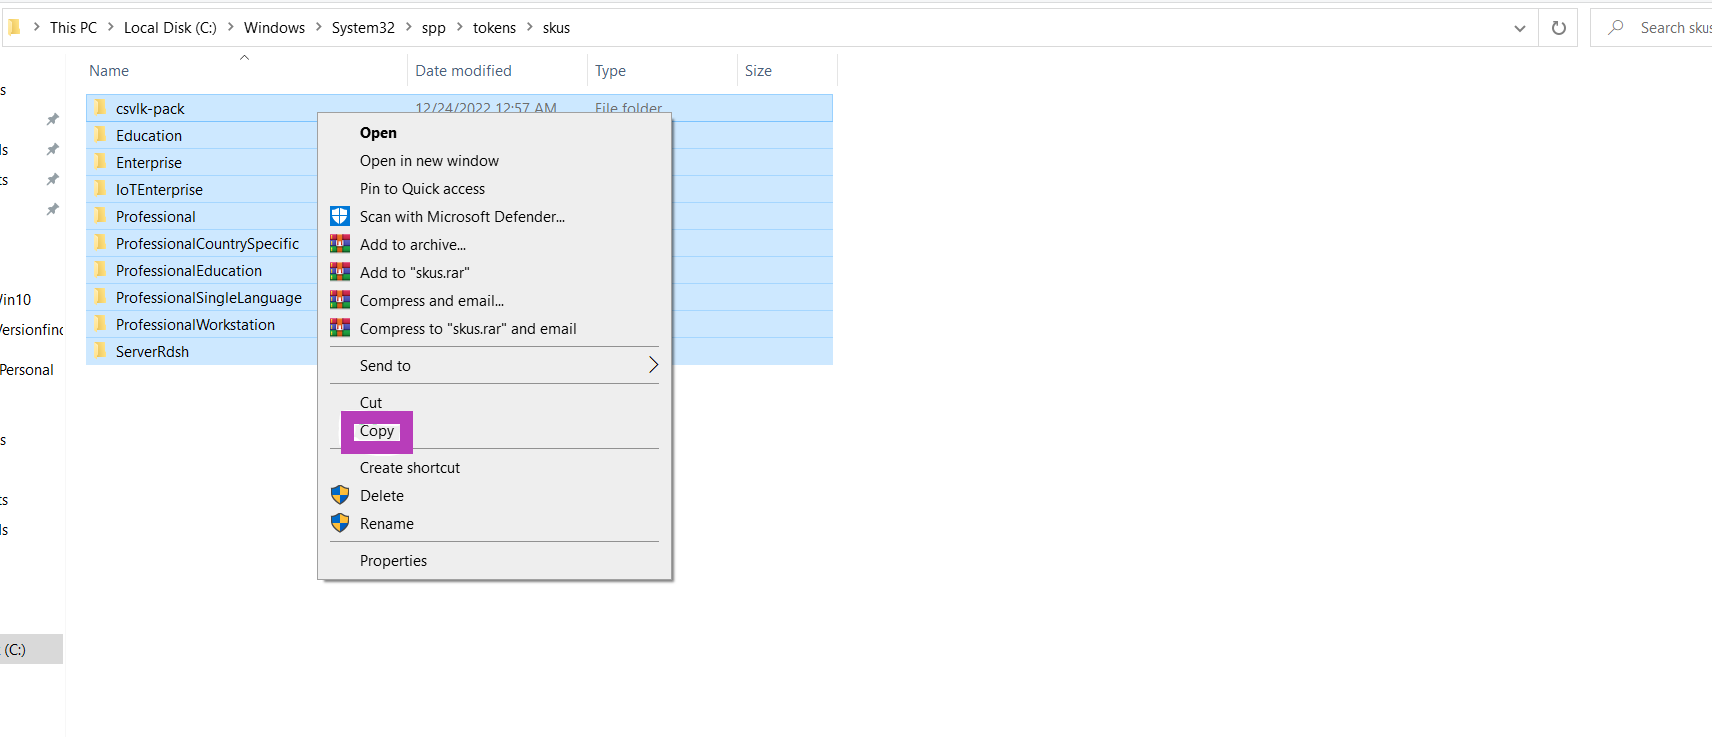Click the csvlk-pack folder name
The height and width of the screenshot is (737, 1712).
[150, 108]
